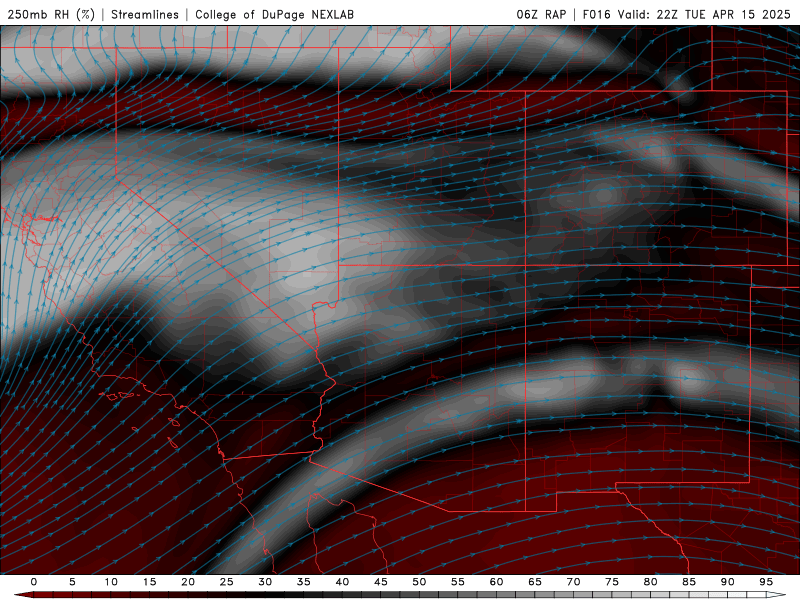The height and width of the screenshot is (600, 800).
Task: Click the "06Z RAP" model run label
Action: click(x=541, y=14)
